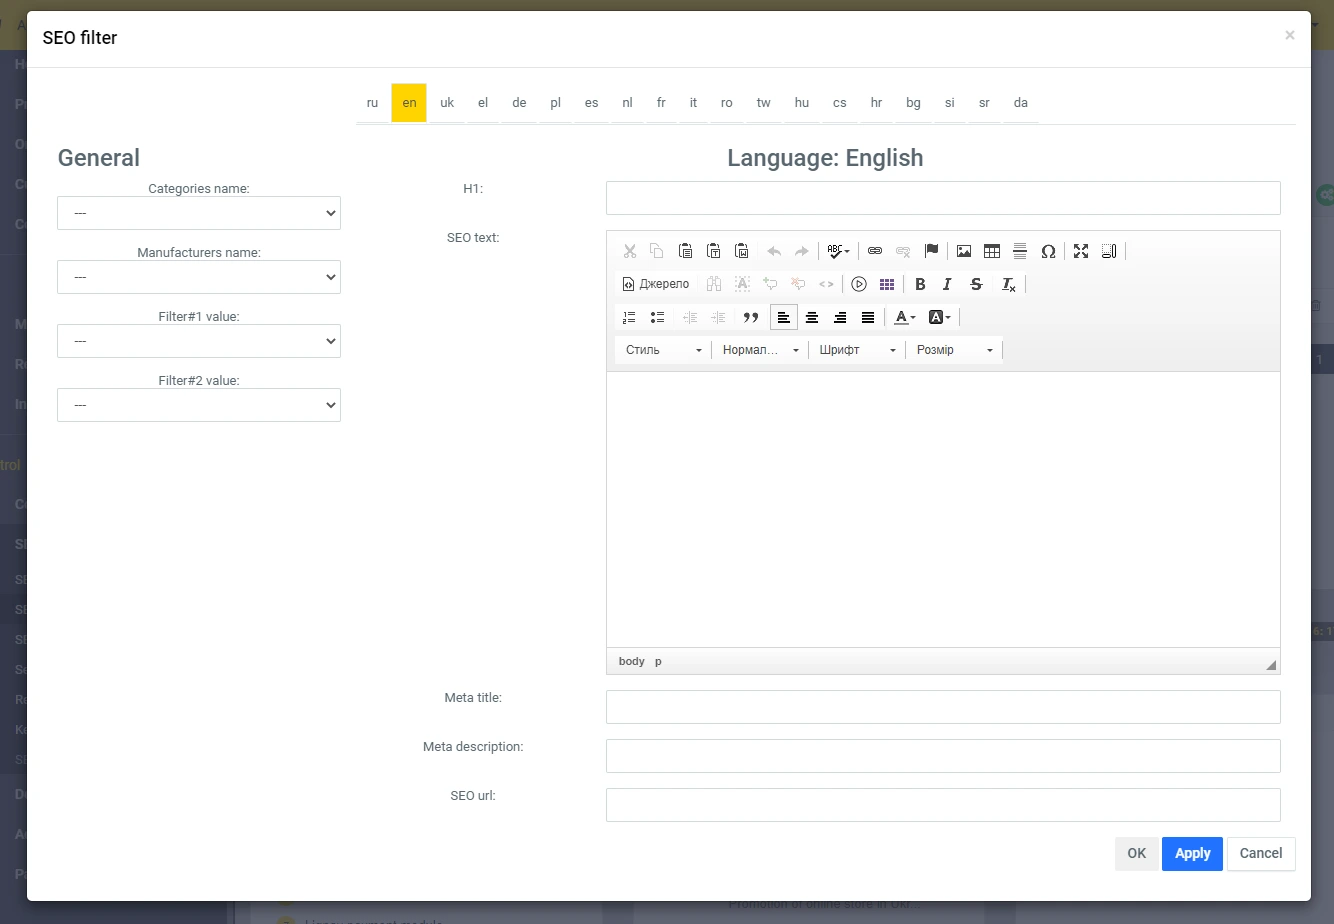Open the Categories name dropdown

coord(199,213)
